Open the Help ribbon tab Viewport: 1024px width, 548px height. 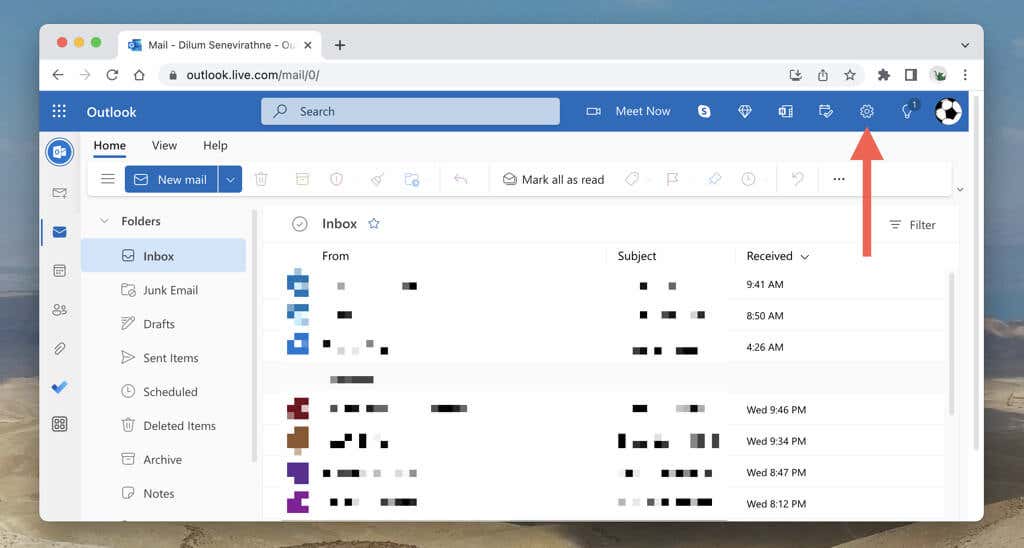tap(215, 146)
